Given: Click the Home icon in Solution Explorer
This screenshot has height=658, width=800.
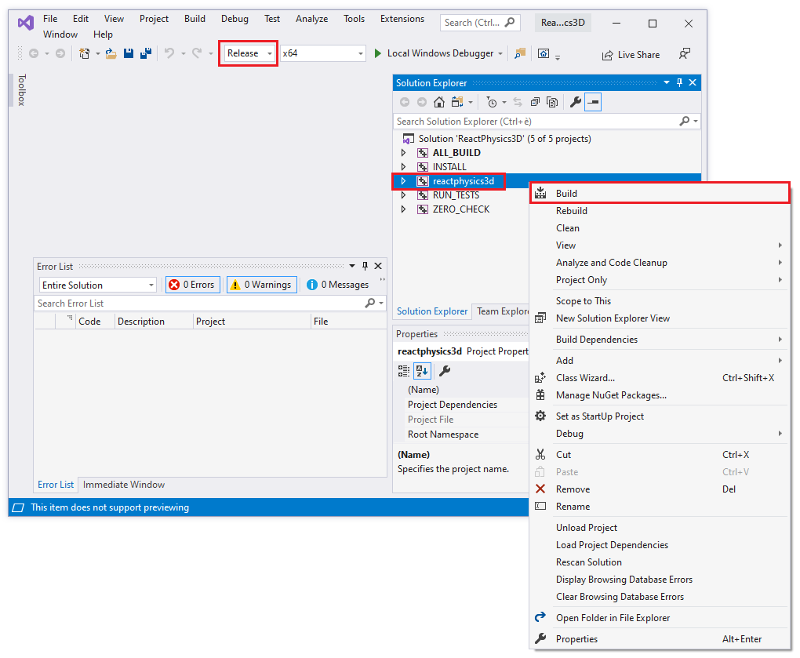Looking at the screenshot, I should coord(439,102).
